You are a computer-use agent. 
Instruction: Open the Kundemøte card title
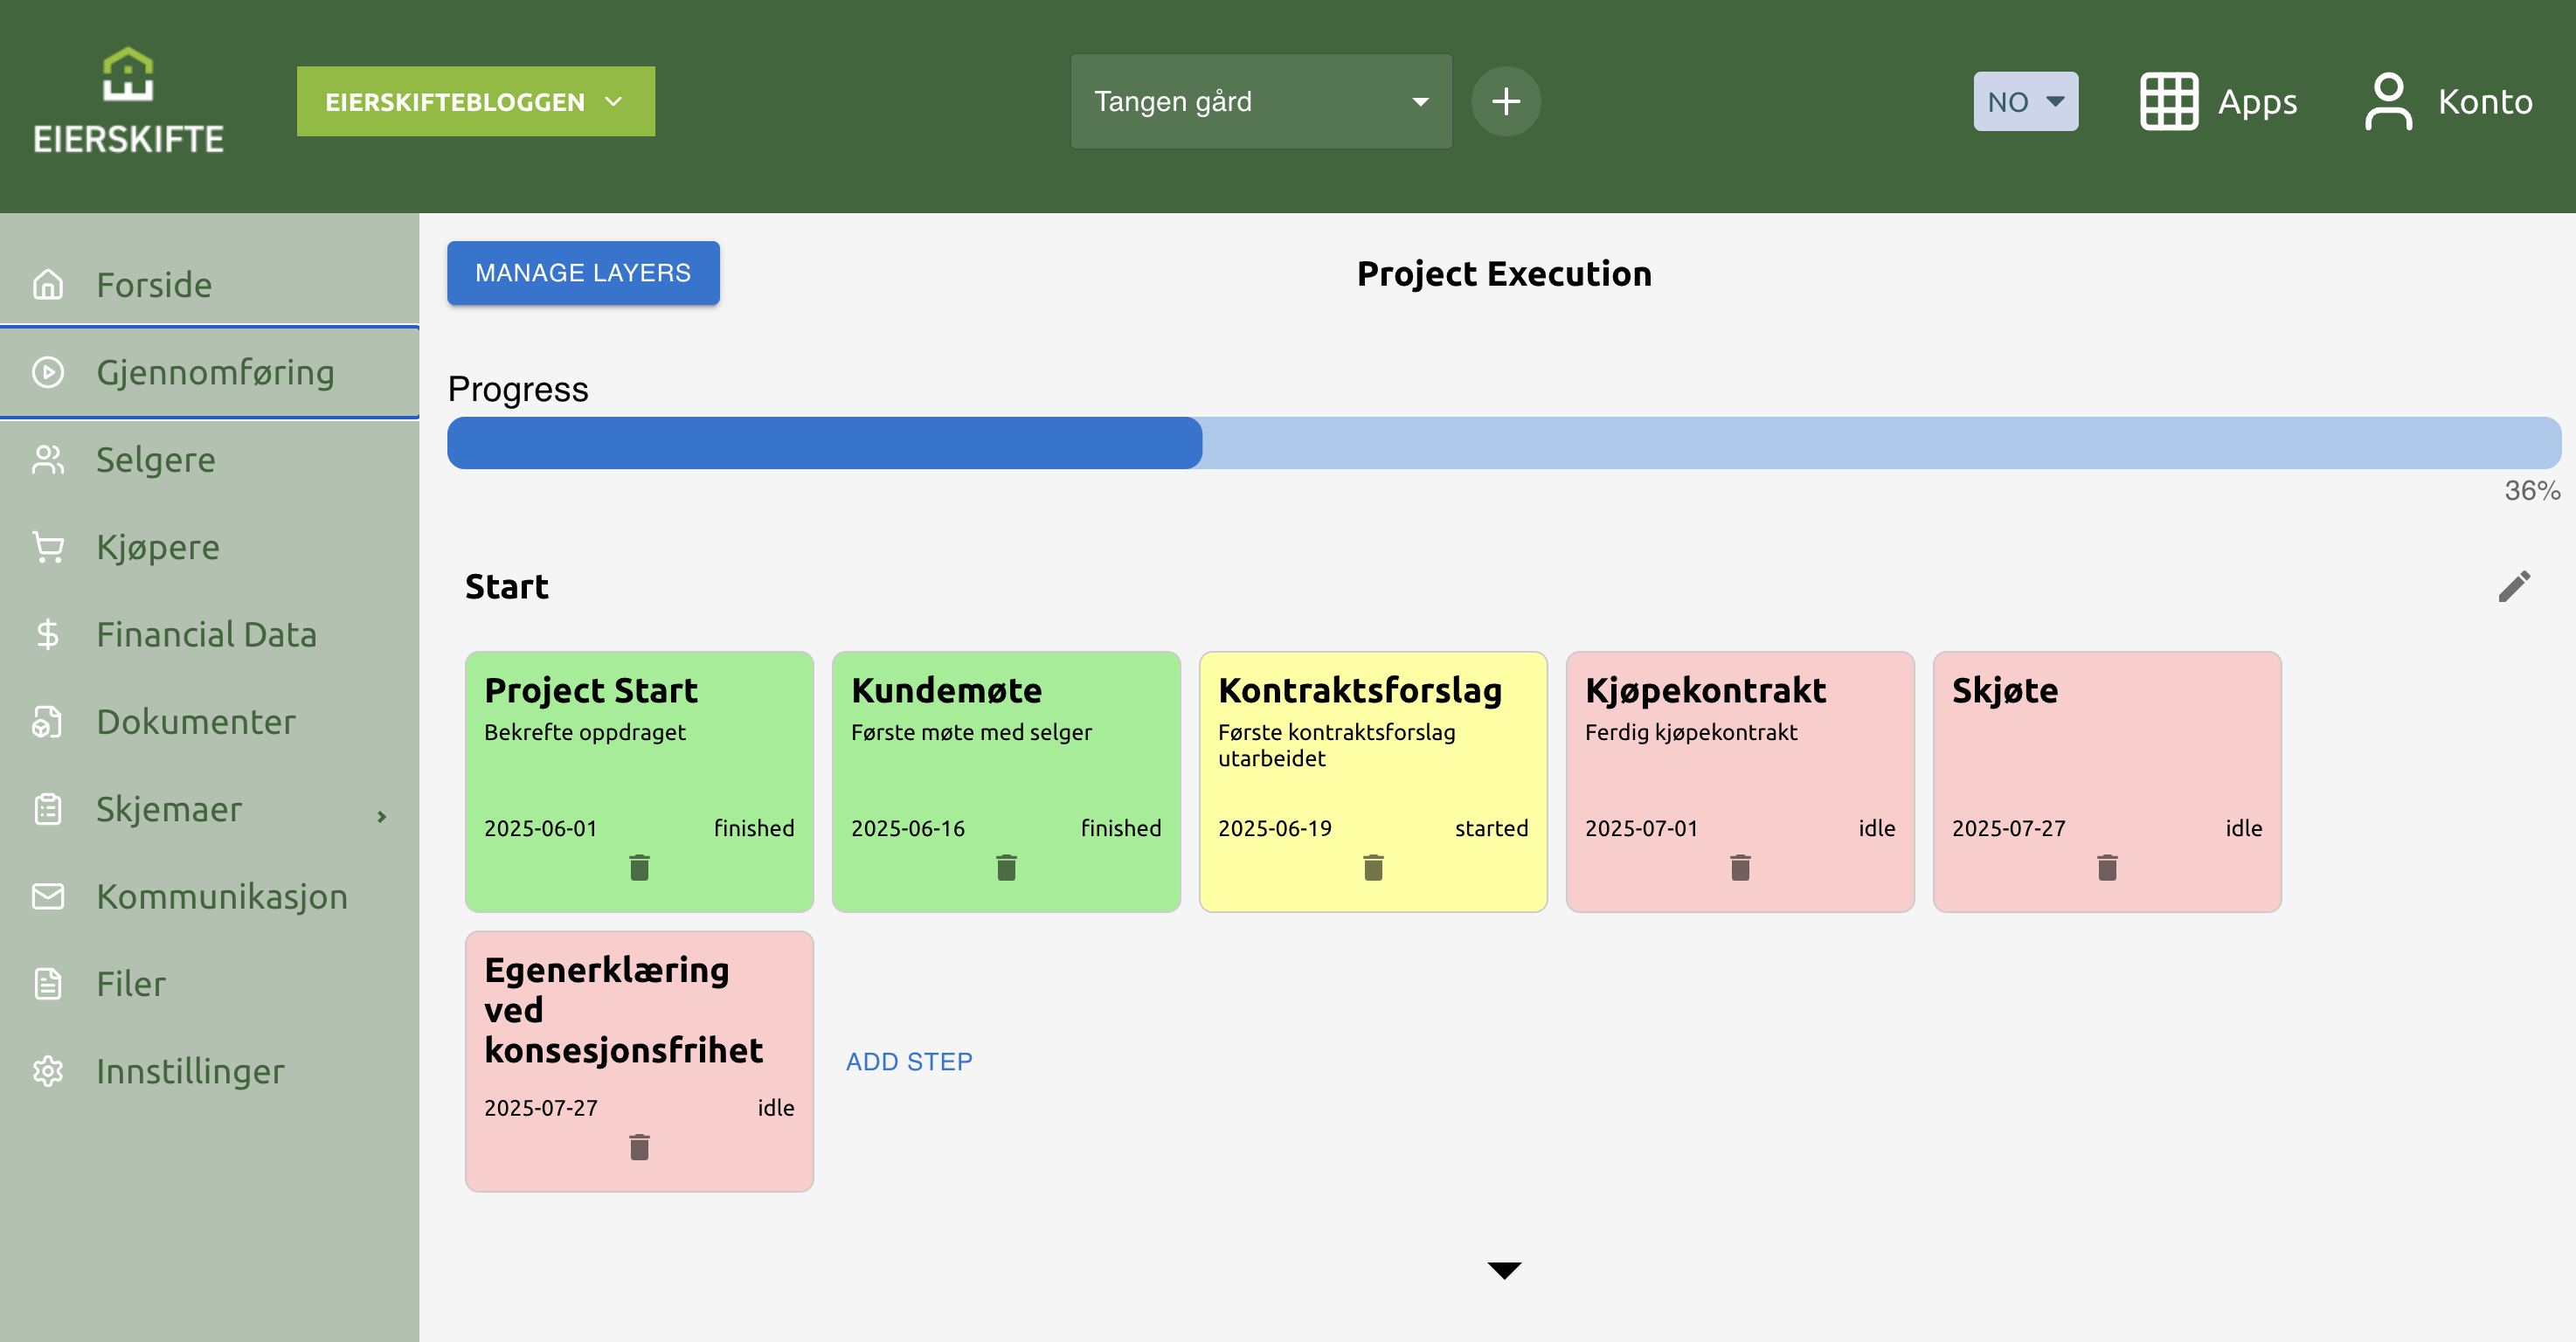(946, 691)
